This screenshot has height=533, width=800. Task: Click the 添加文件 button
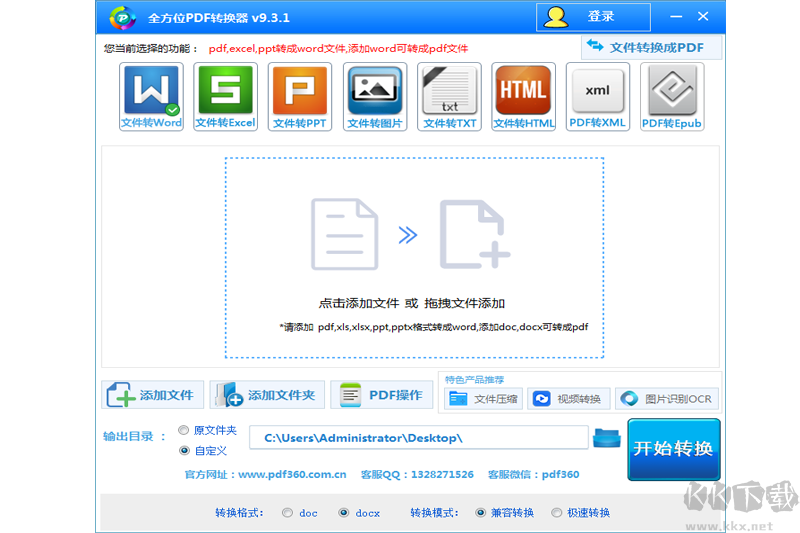153,395
